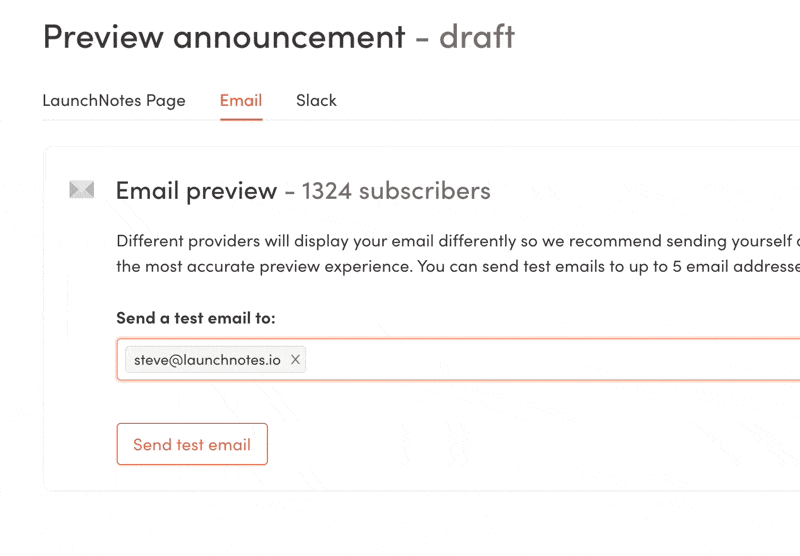Click the 'Preview announcement' page title
Screen dimensions: 800x556
223,37
